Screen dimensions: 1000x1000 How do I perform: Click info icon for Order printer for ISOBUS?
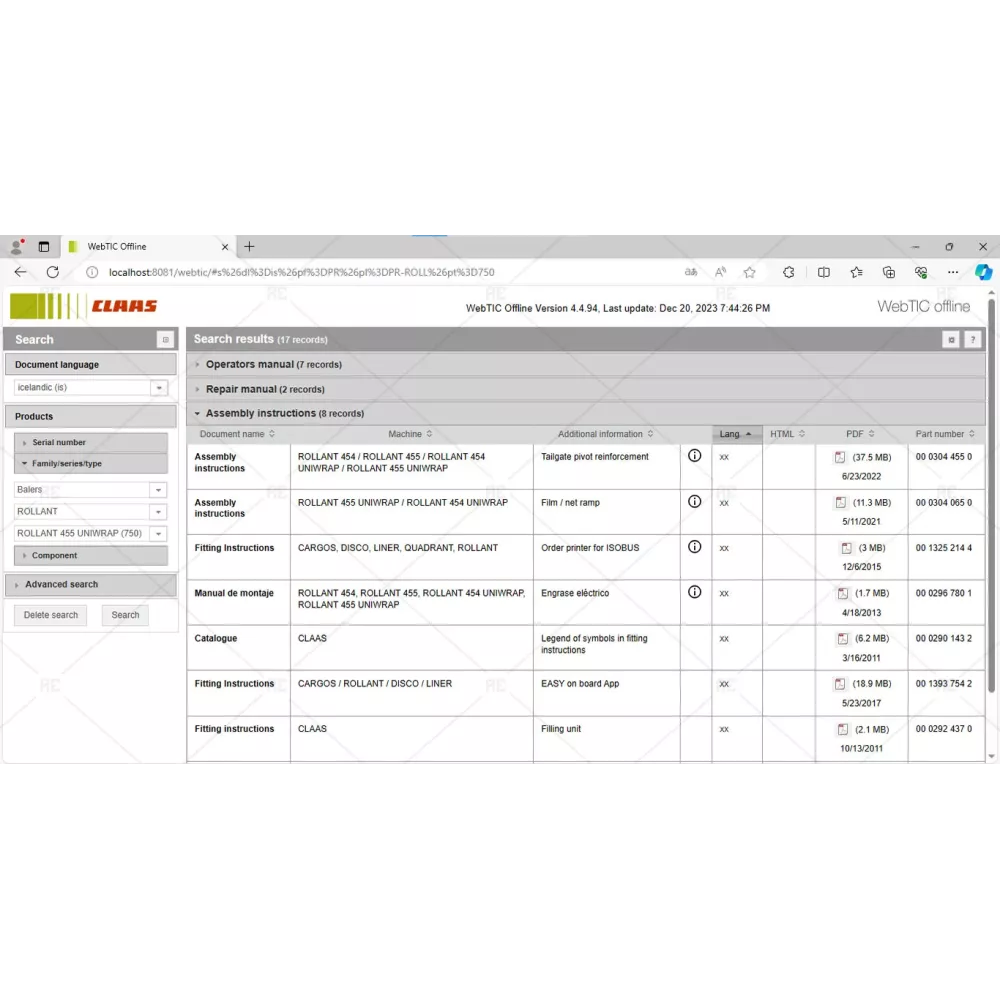pyautogui.click(x=695, y=547)
